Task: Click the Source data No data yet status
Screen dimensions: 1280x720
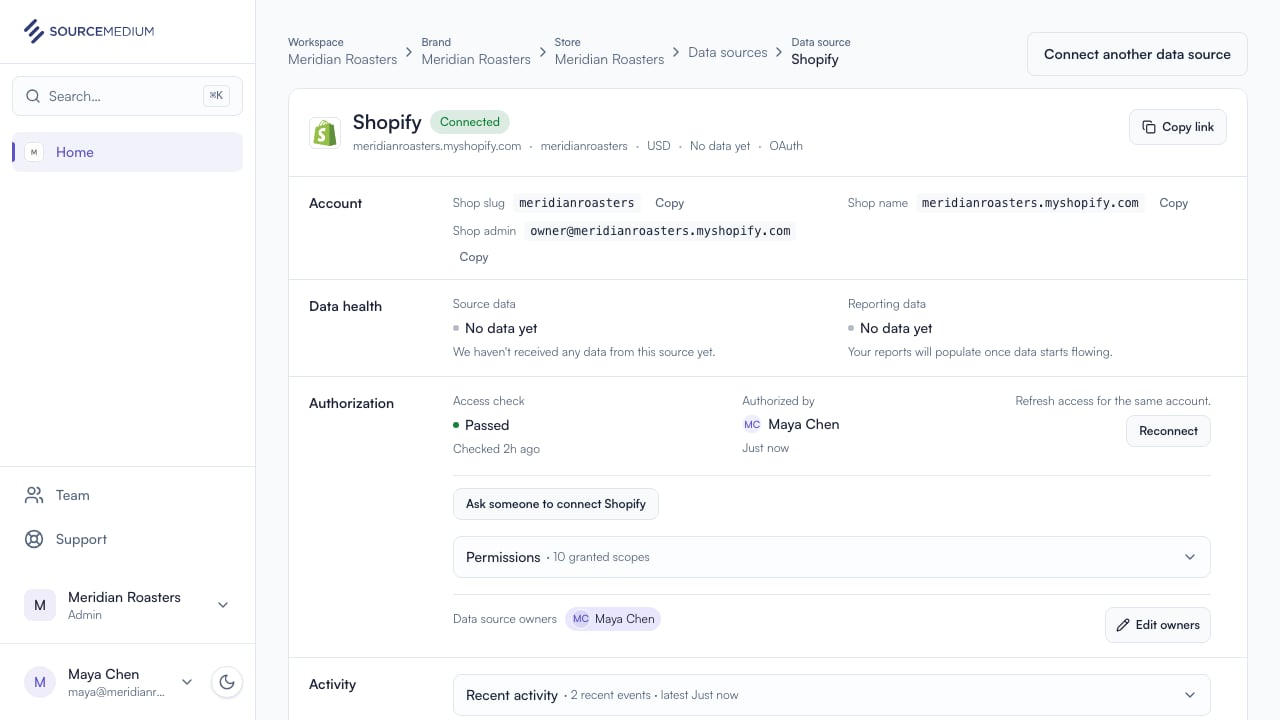Action: 495,328
